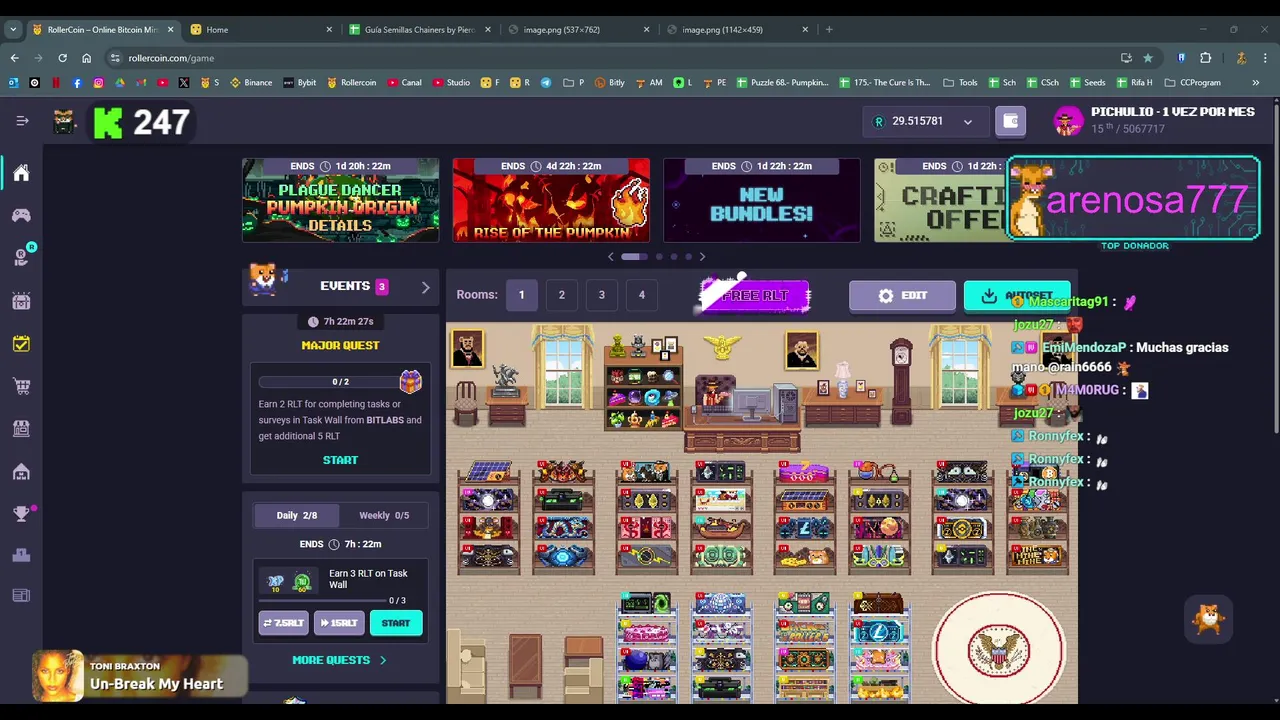Open the tab search dropdown in Chrome
1280x720 pixels.
tap(13, 29)
